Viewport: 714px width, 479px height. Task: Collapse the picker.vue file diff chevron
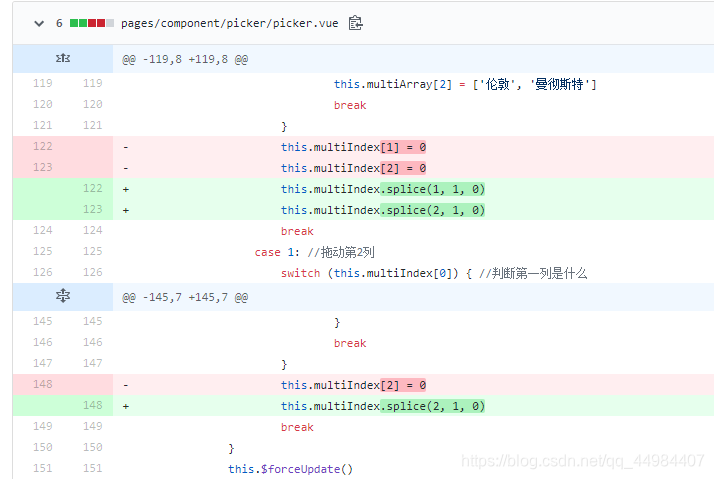[39, 23]
